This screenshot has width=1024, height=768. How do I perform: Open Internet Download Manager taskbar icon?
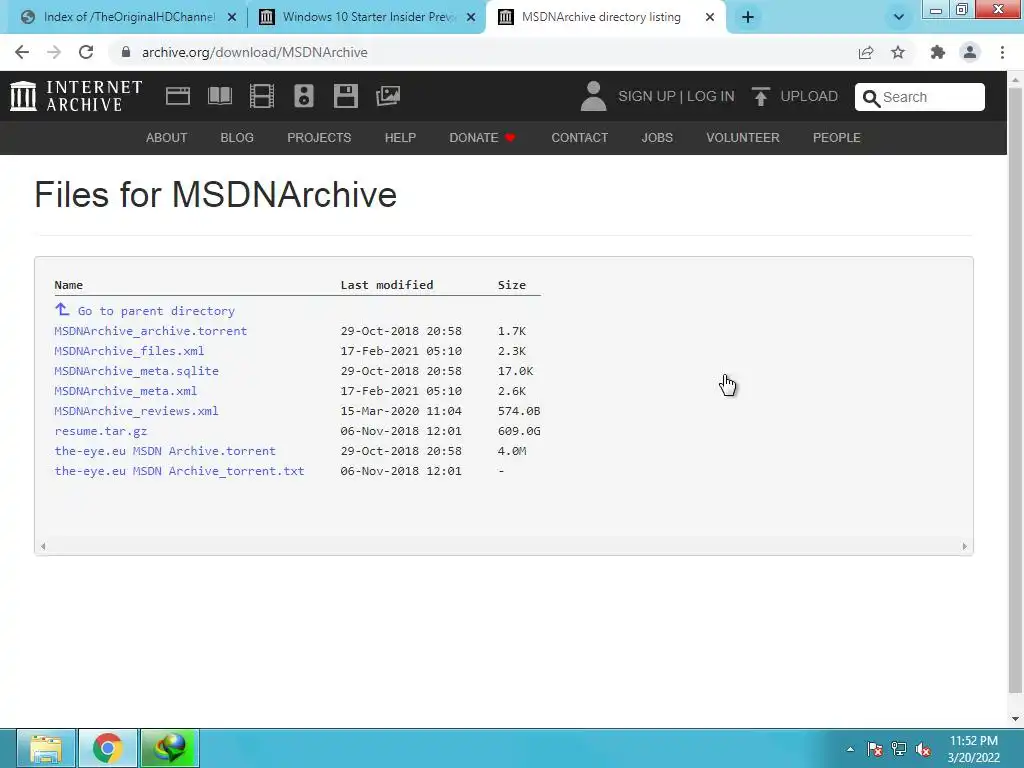[170, 748]
